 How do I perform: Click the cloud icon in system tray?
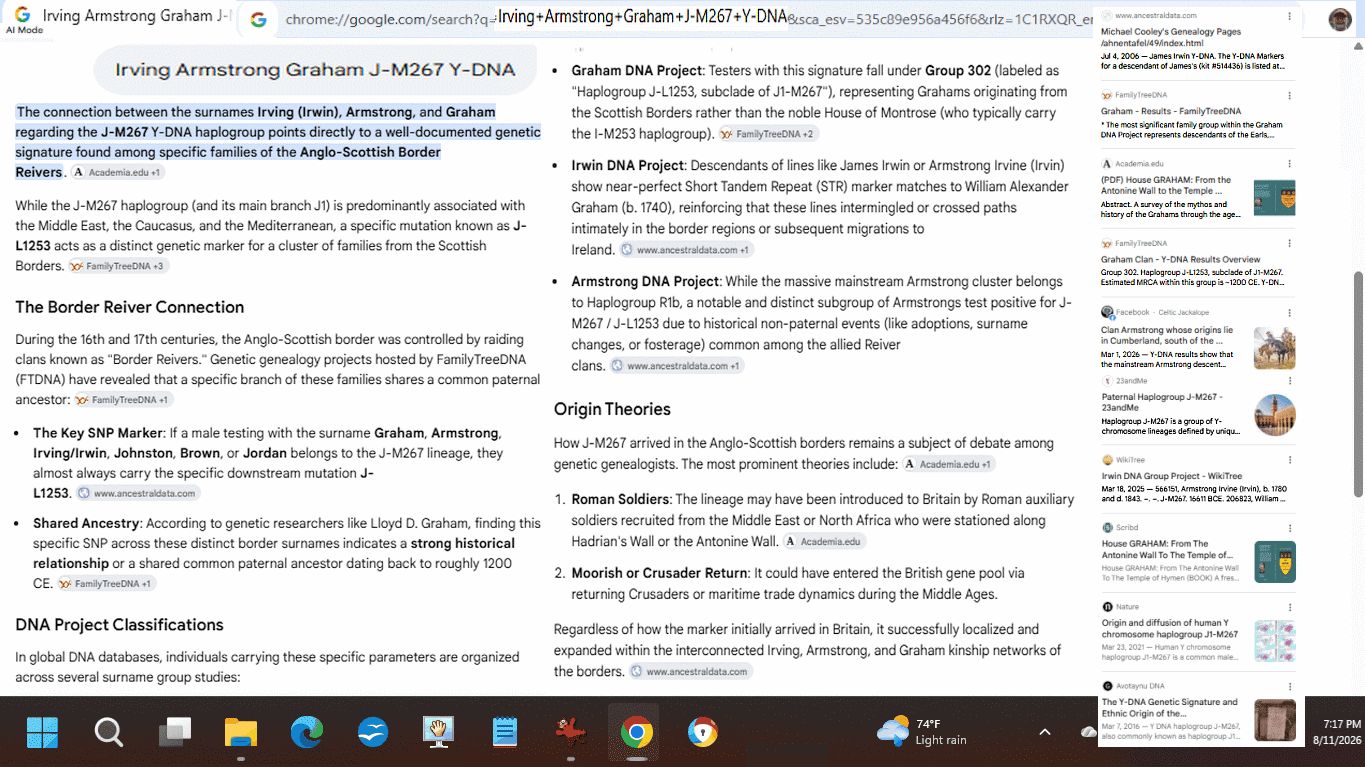[x=1089, y=732]
